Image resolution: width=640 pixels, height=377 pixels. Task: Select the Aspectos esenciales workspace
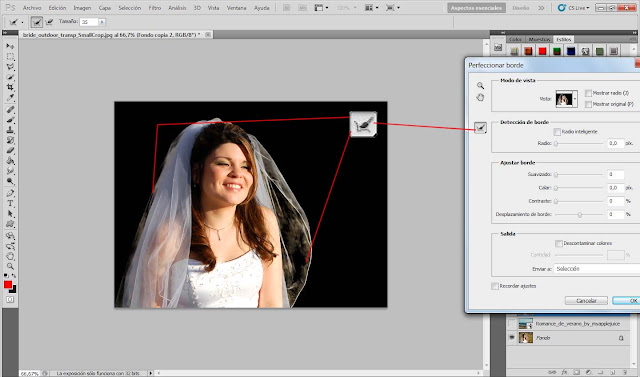[476, 8]
